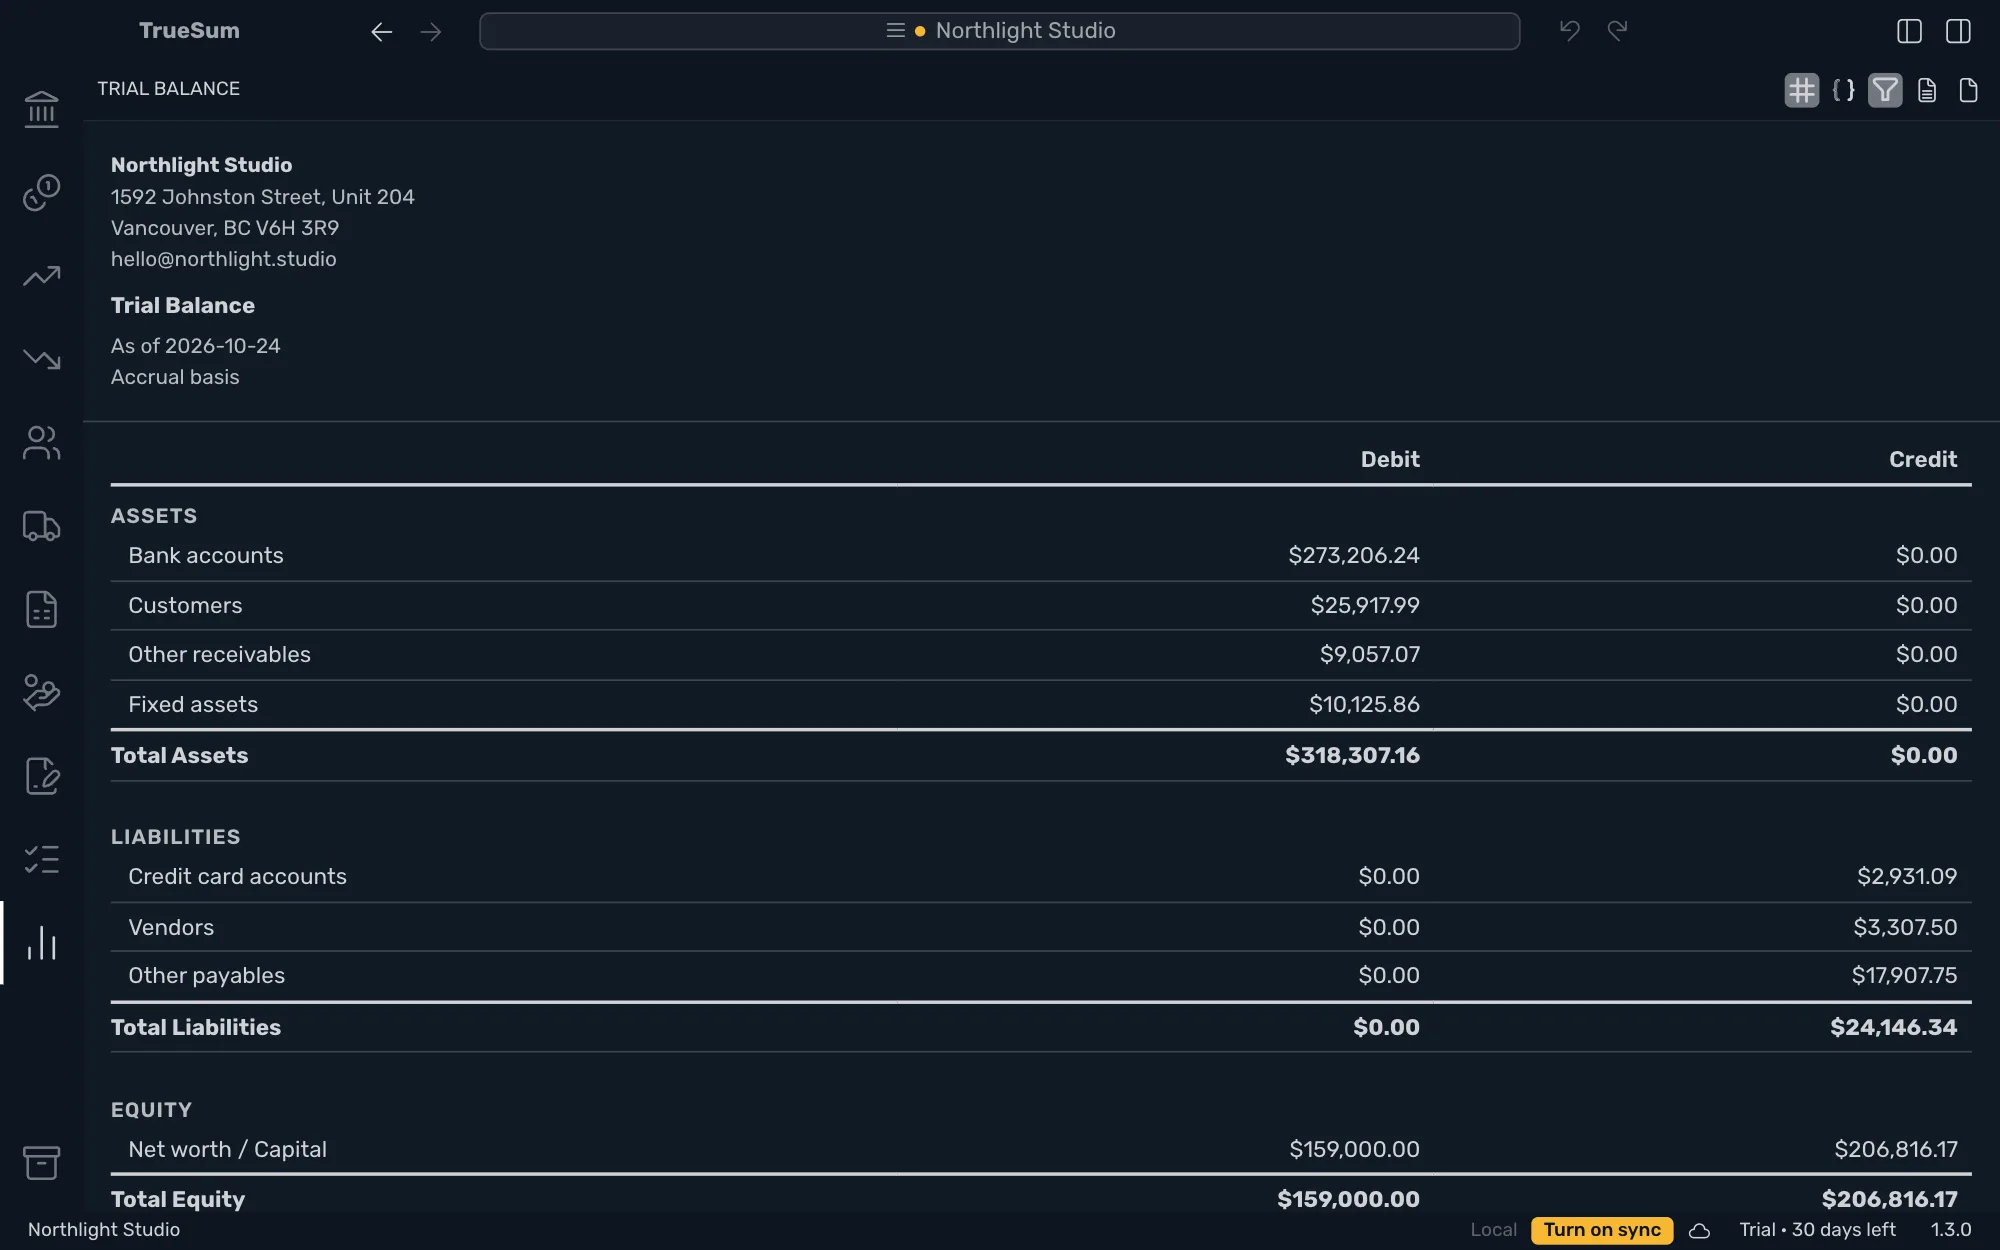Select the Fixed assets row
This screenshot has width=2000, height=1250.
(1040, 704)
